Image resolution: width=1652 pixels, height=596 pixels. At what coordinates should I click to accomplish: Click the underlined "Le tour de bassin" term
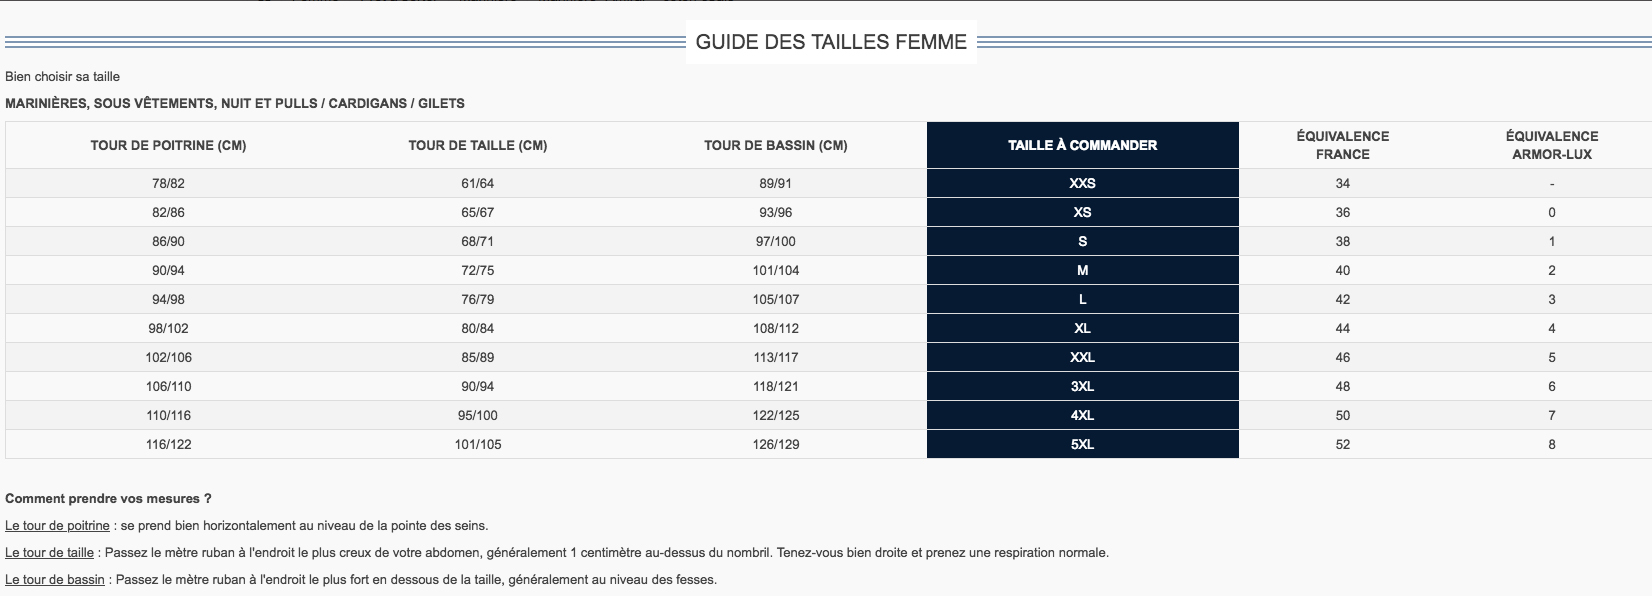coord(55,579)
